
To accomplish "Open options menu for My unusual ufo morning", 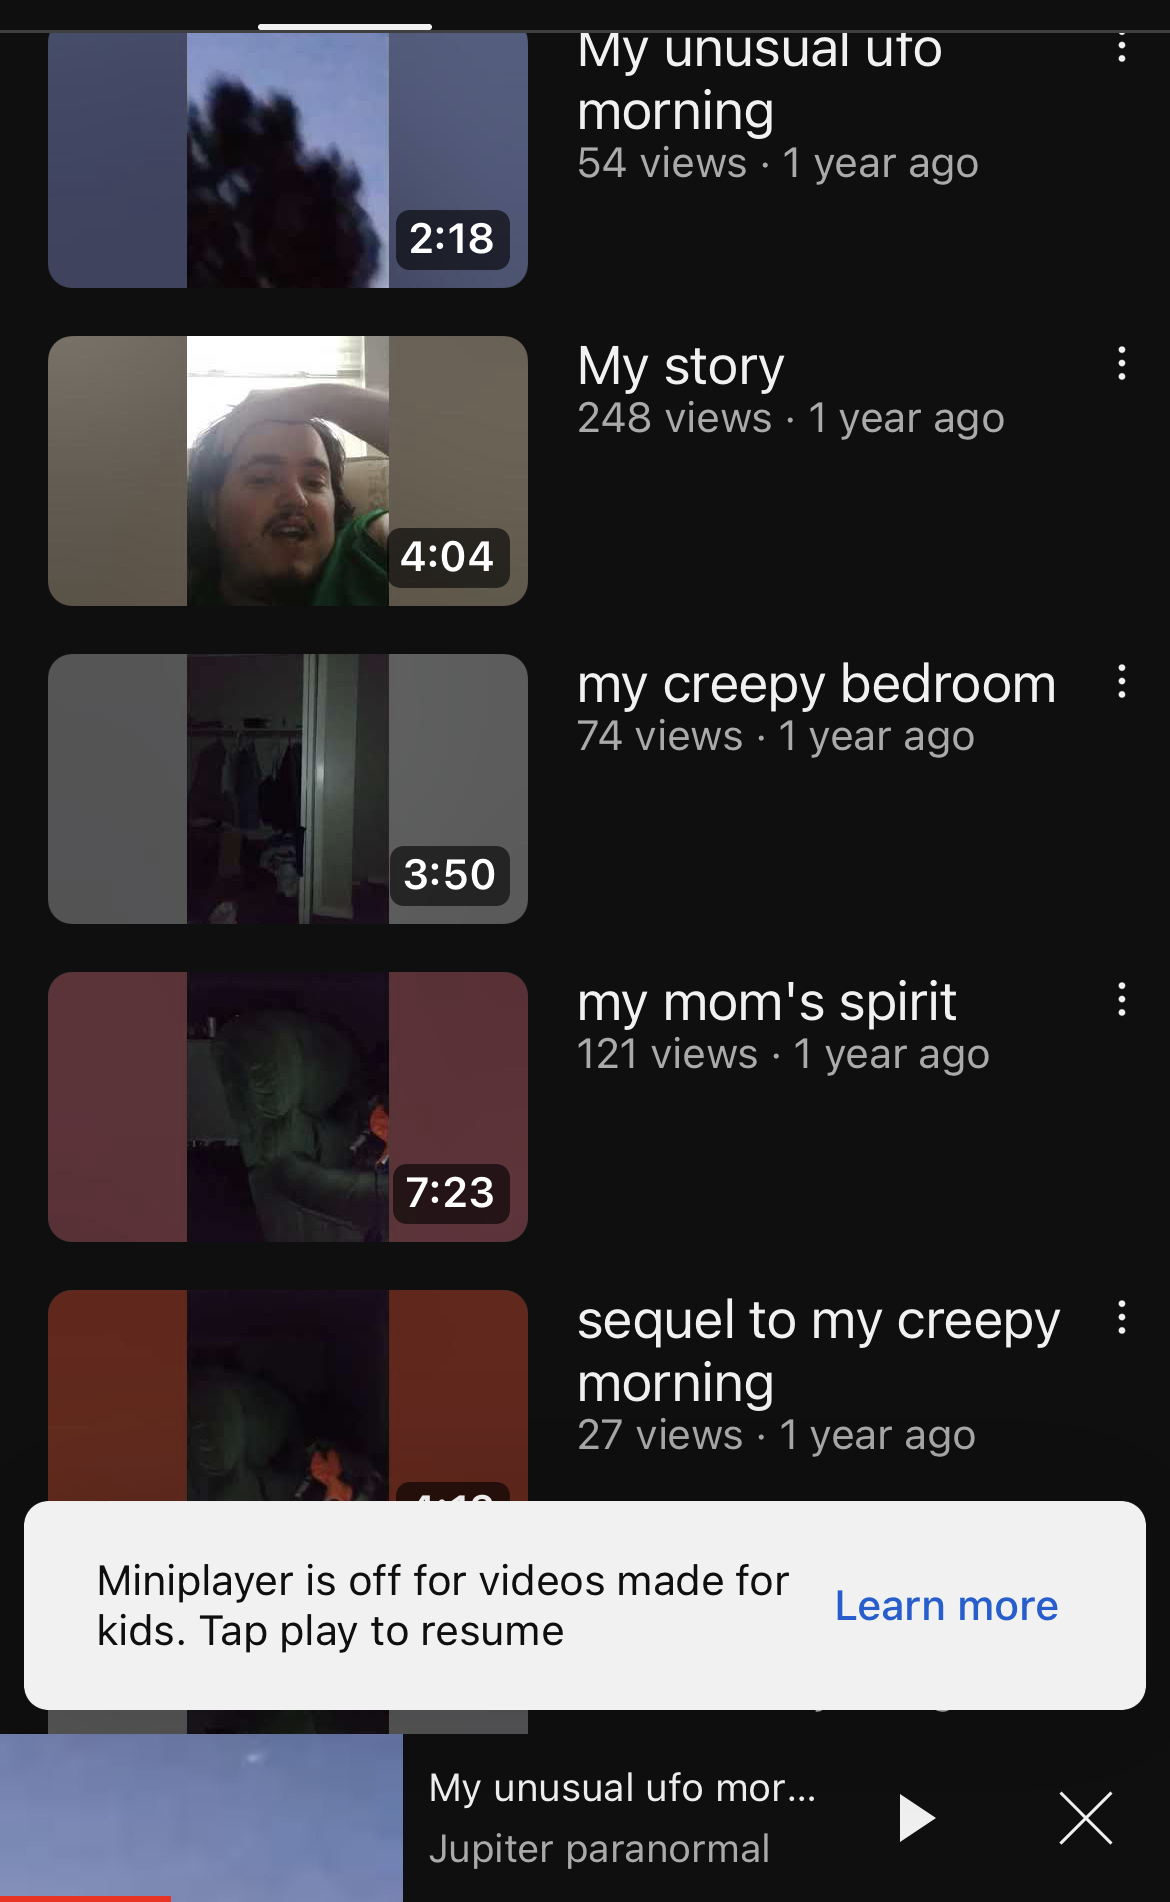I will 1122,48.
